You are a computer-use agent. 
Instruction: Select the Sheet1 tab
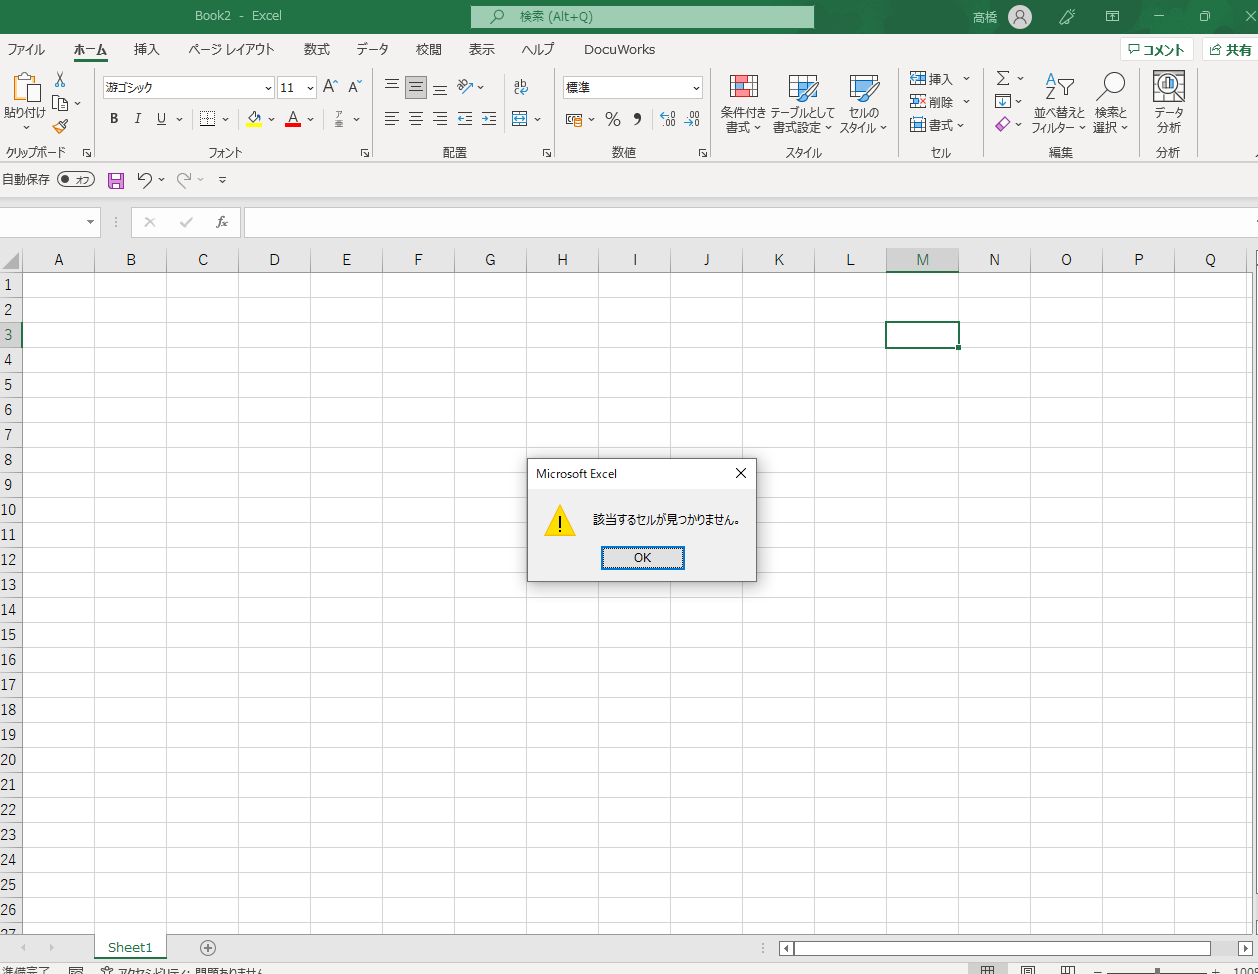pos(130,947)
